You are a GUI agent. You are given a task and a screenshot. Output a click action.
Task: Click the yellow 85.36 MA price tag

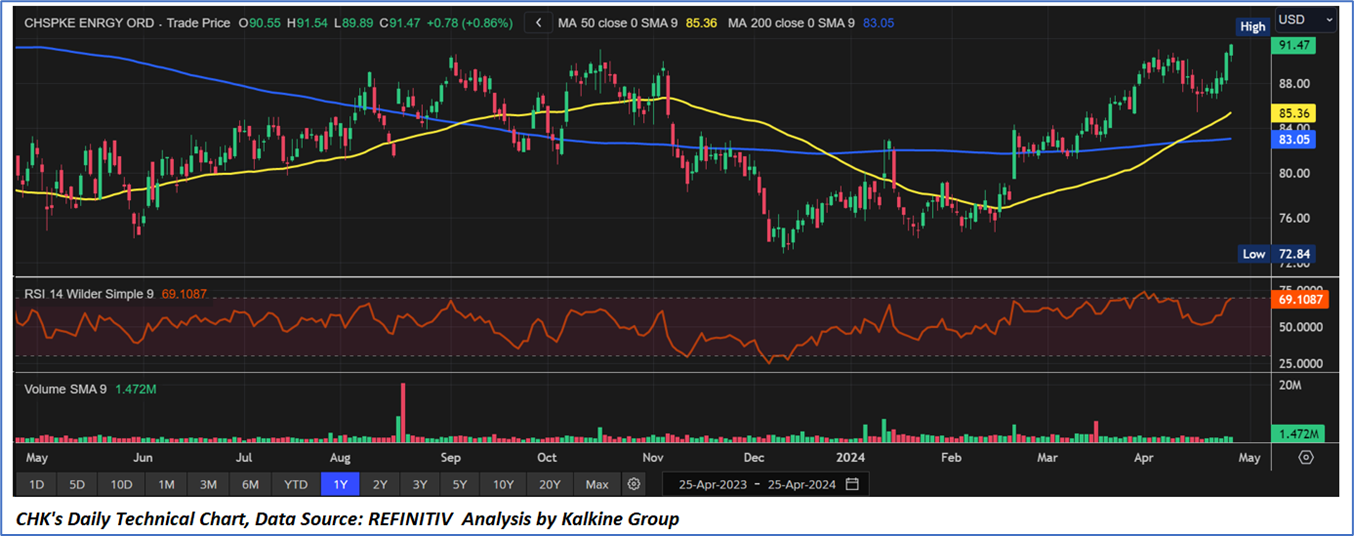1293,113
